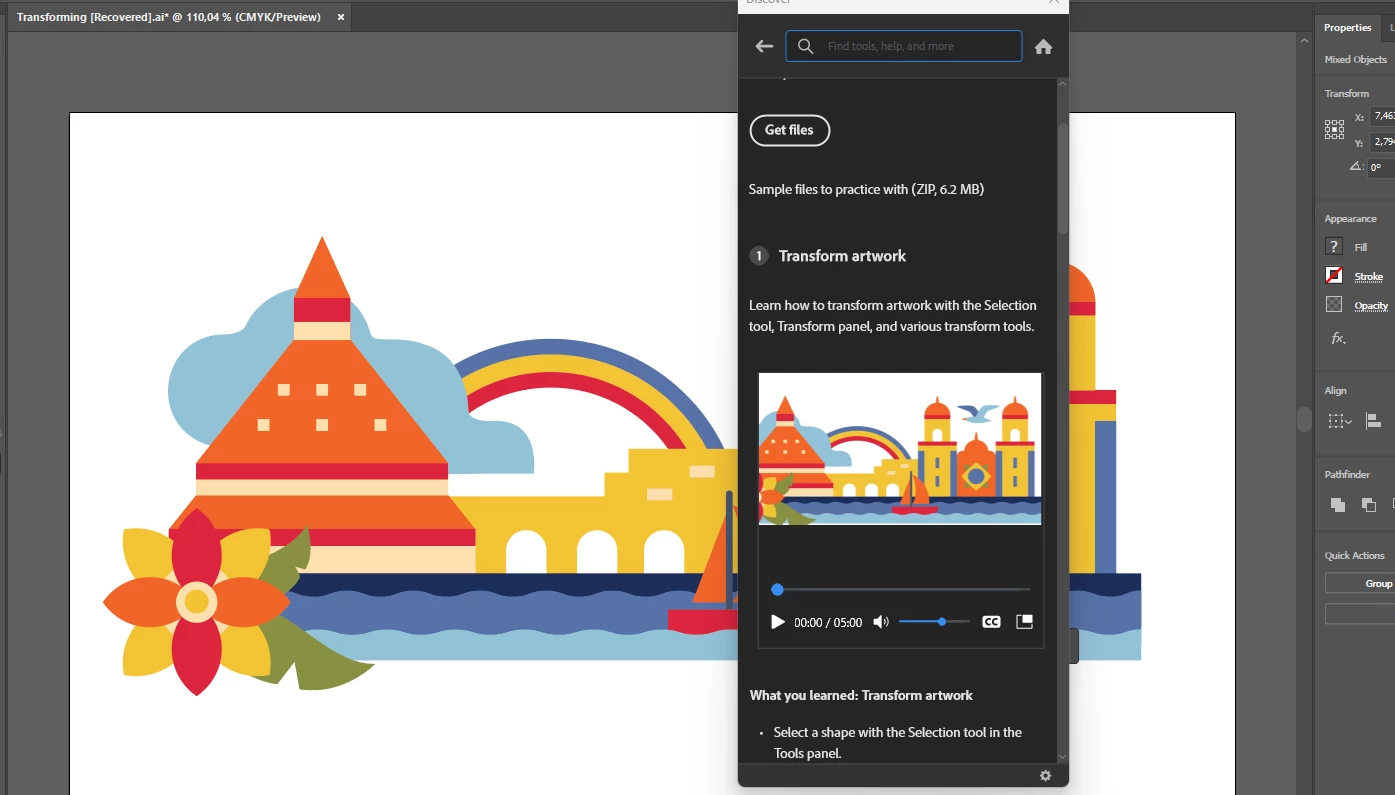Open the Fill color swatch
The image size is (1395, 795).
tap(1334, 246)
